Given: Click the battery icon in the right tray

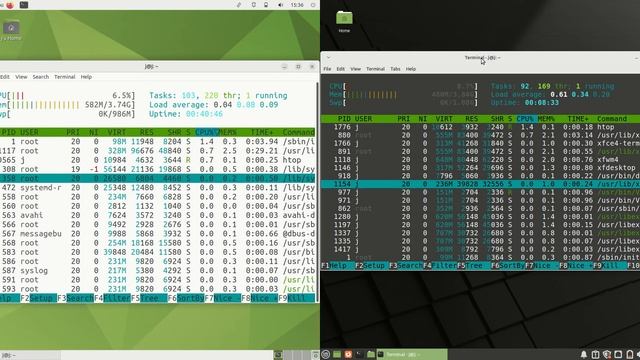Looking at the screenshot, I should 629,354.
